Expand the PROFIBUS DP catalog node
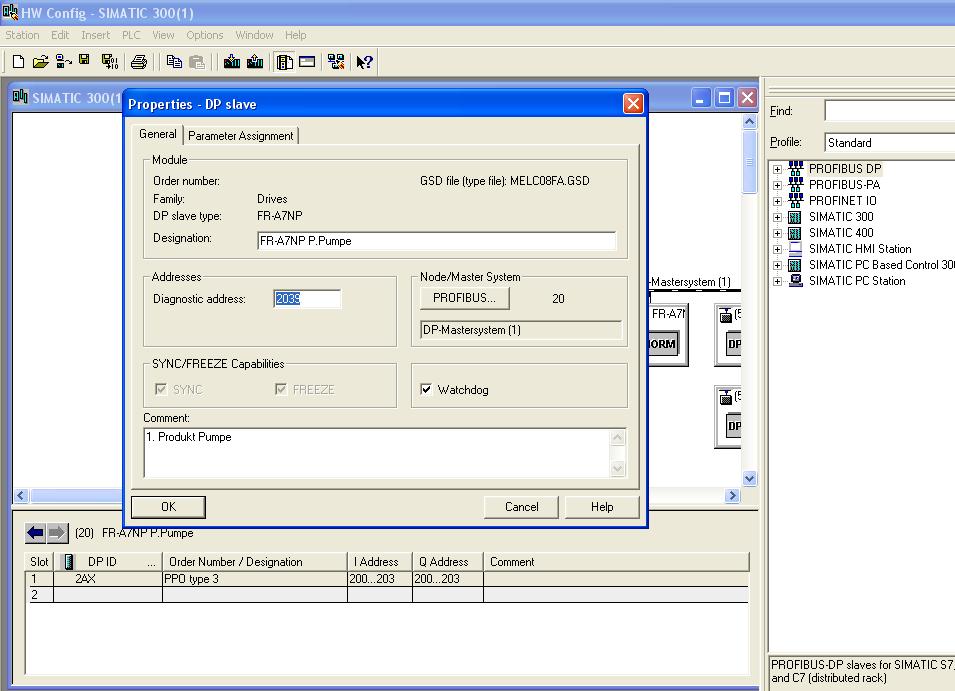The width and height of the screenshot is (955, 691). click(x=777, y=169)
